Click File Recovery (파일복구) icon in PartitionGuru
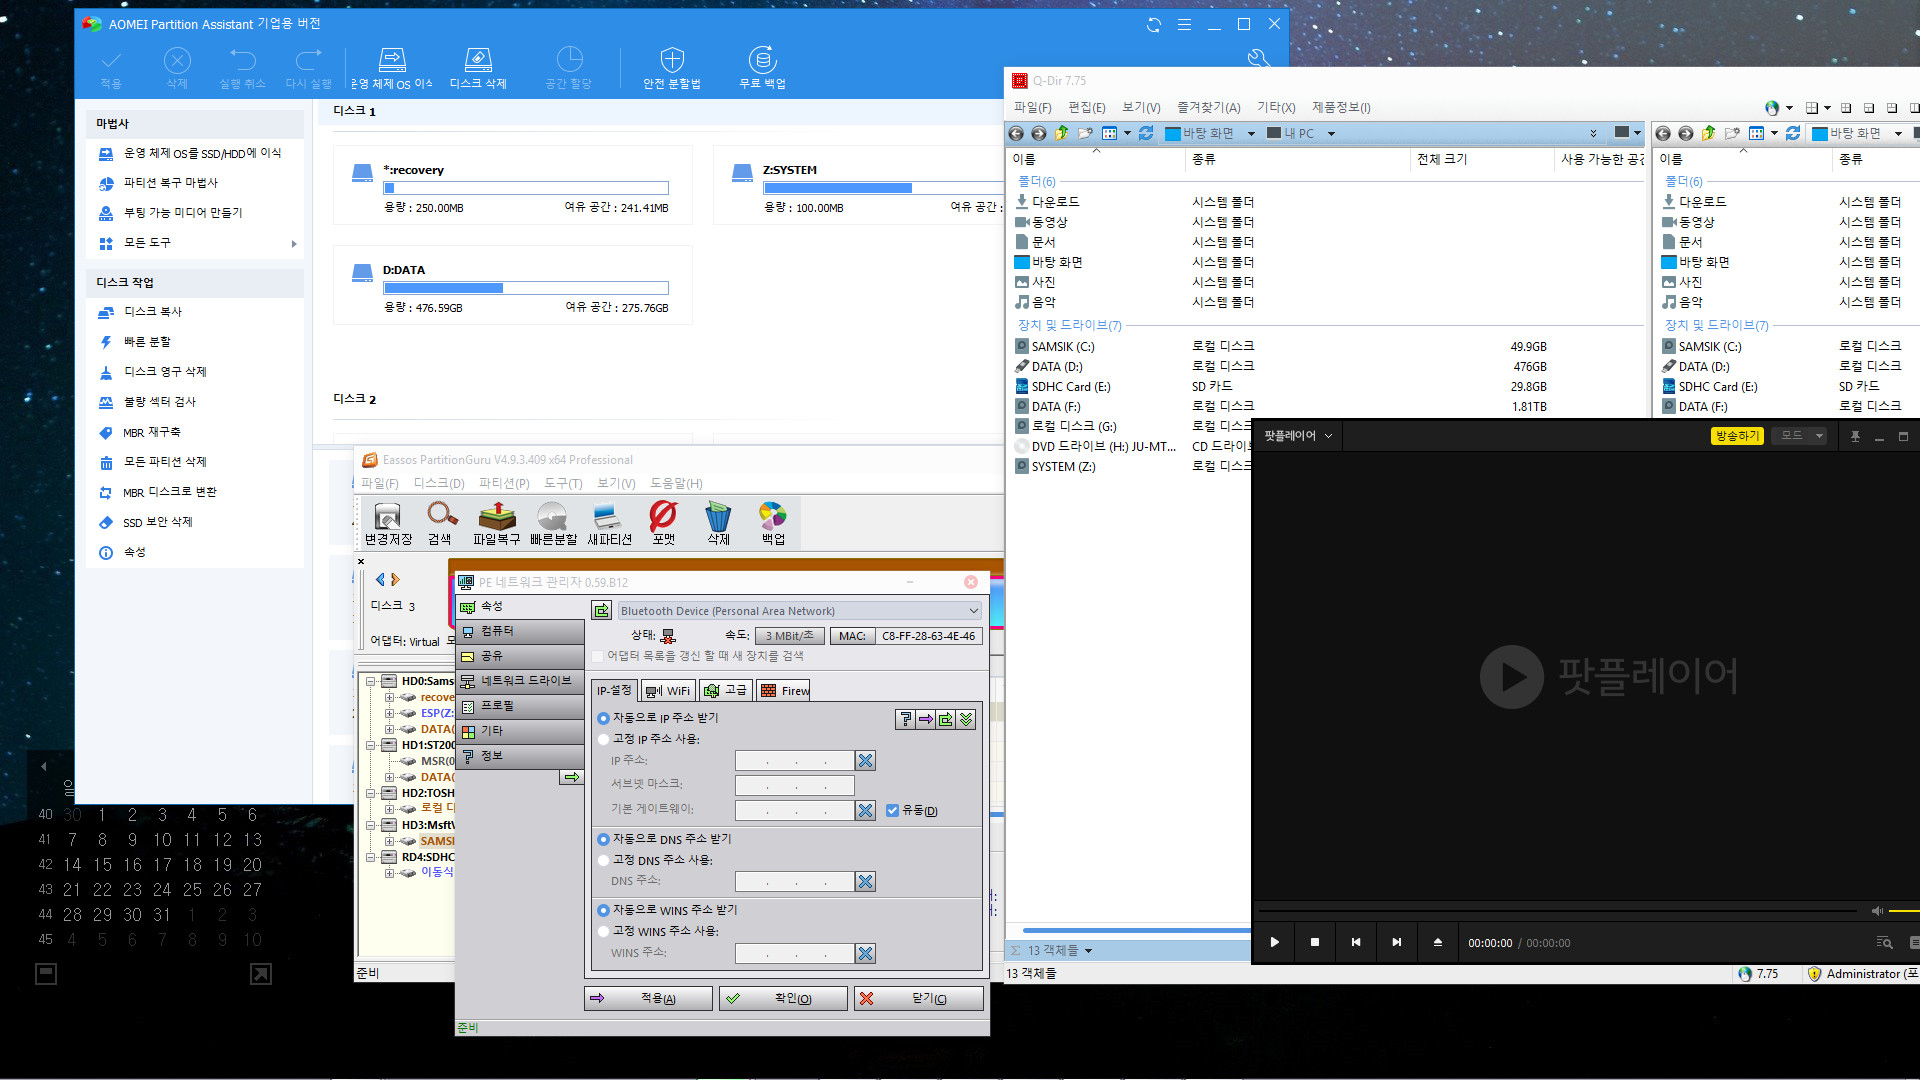 [x=497, y=516]
